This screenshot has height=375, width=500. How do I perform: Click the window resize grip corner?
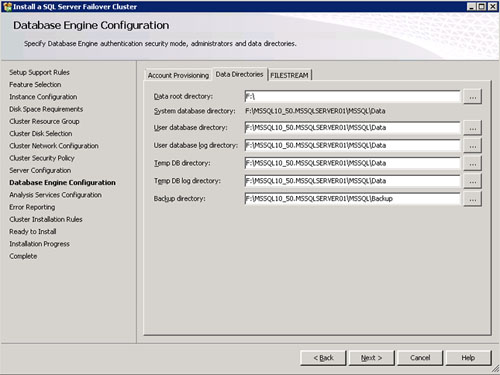(495, 369)
